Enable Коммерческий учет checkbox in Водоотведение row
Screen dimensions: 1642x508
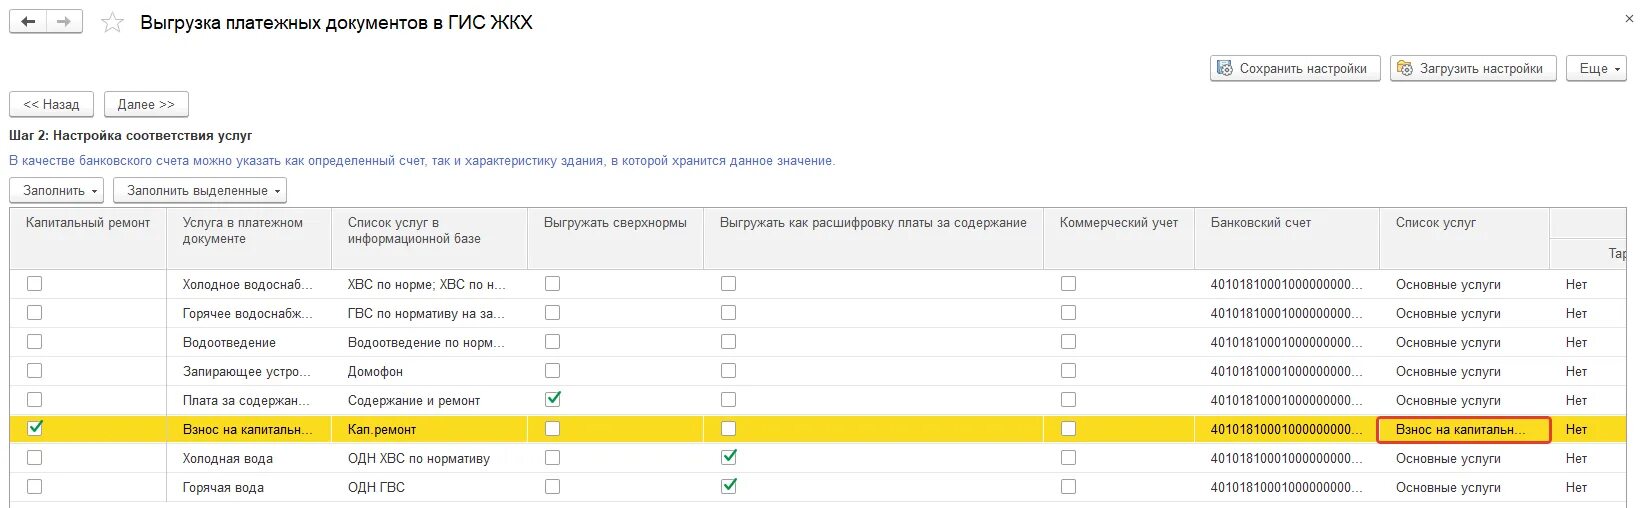(x=1068, y=342)
